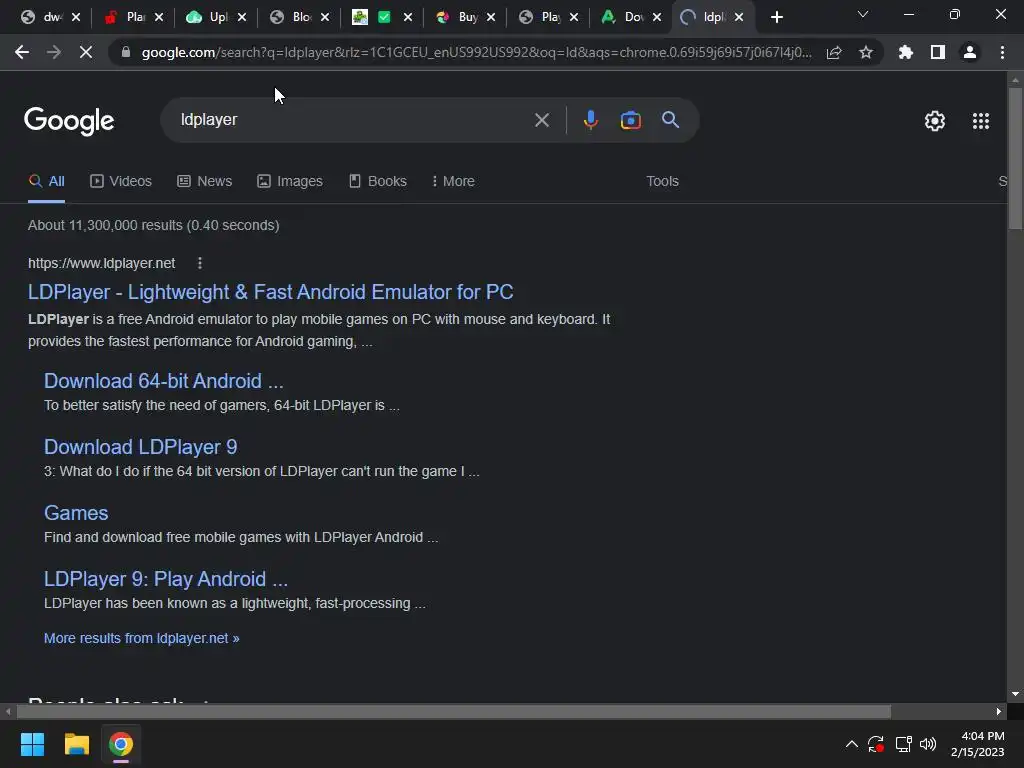Select the Images search filter

[289, 181]
